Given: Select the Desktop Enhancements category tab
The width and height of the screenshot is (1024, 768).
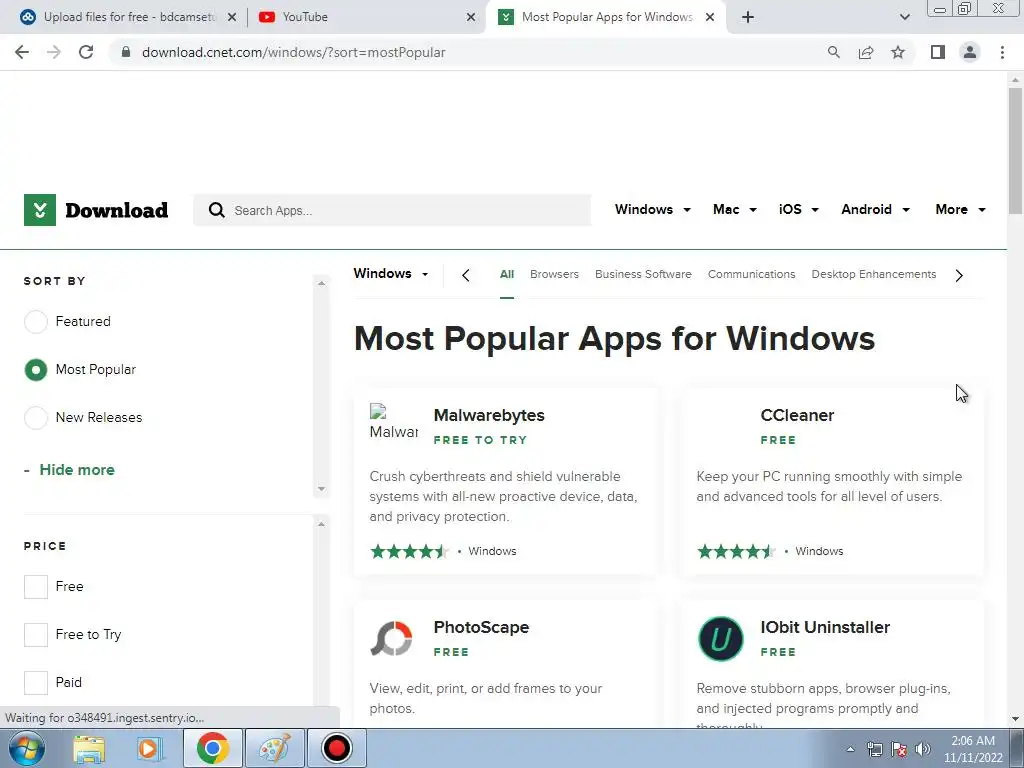Looking at the screenshot, I should pyautogui.click(x=874, y=274).
